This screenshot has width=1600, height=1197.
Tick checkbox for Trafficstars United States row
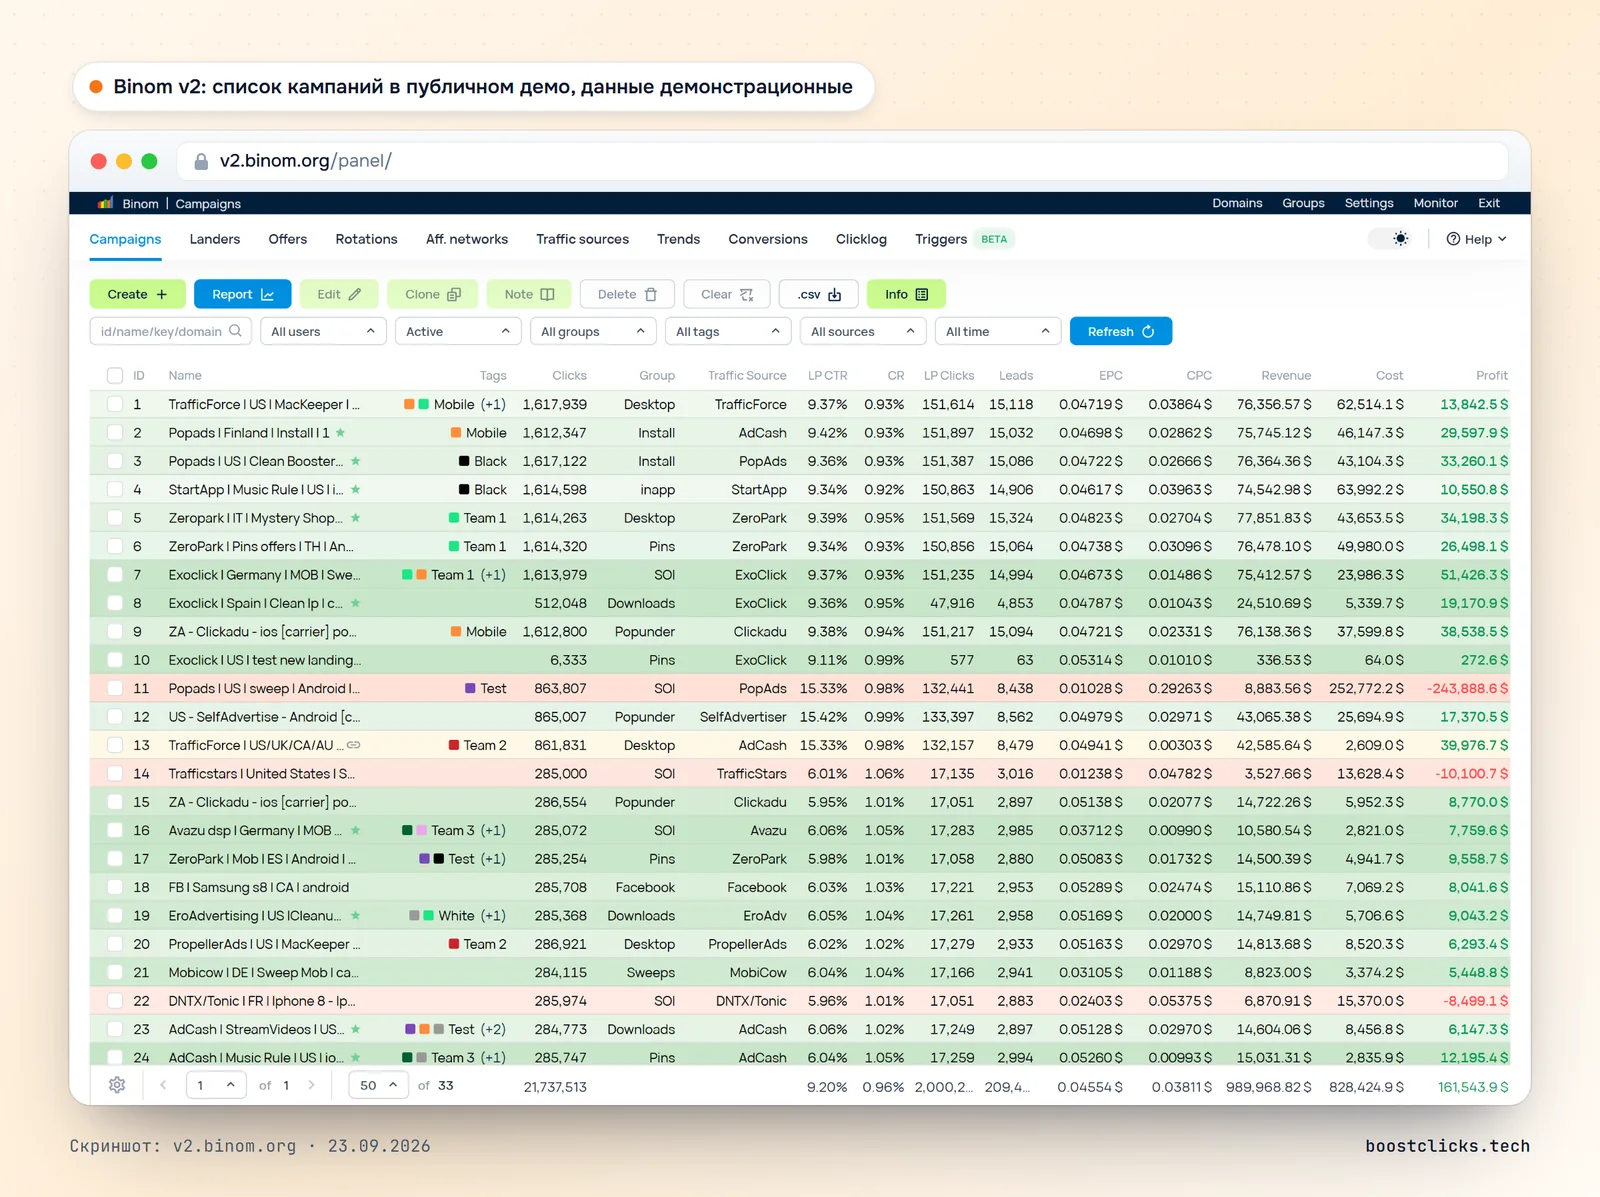[x=115, y=774]
